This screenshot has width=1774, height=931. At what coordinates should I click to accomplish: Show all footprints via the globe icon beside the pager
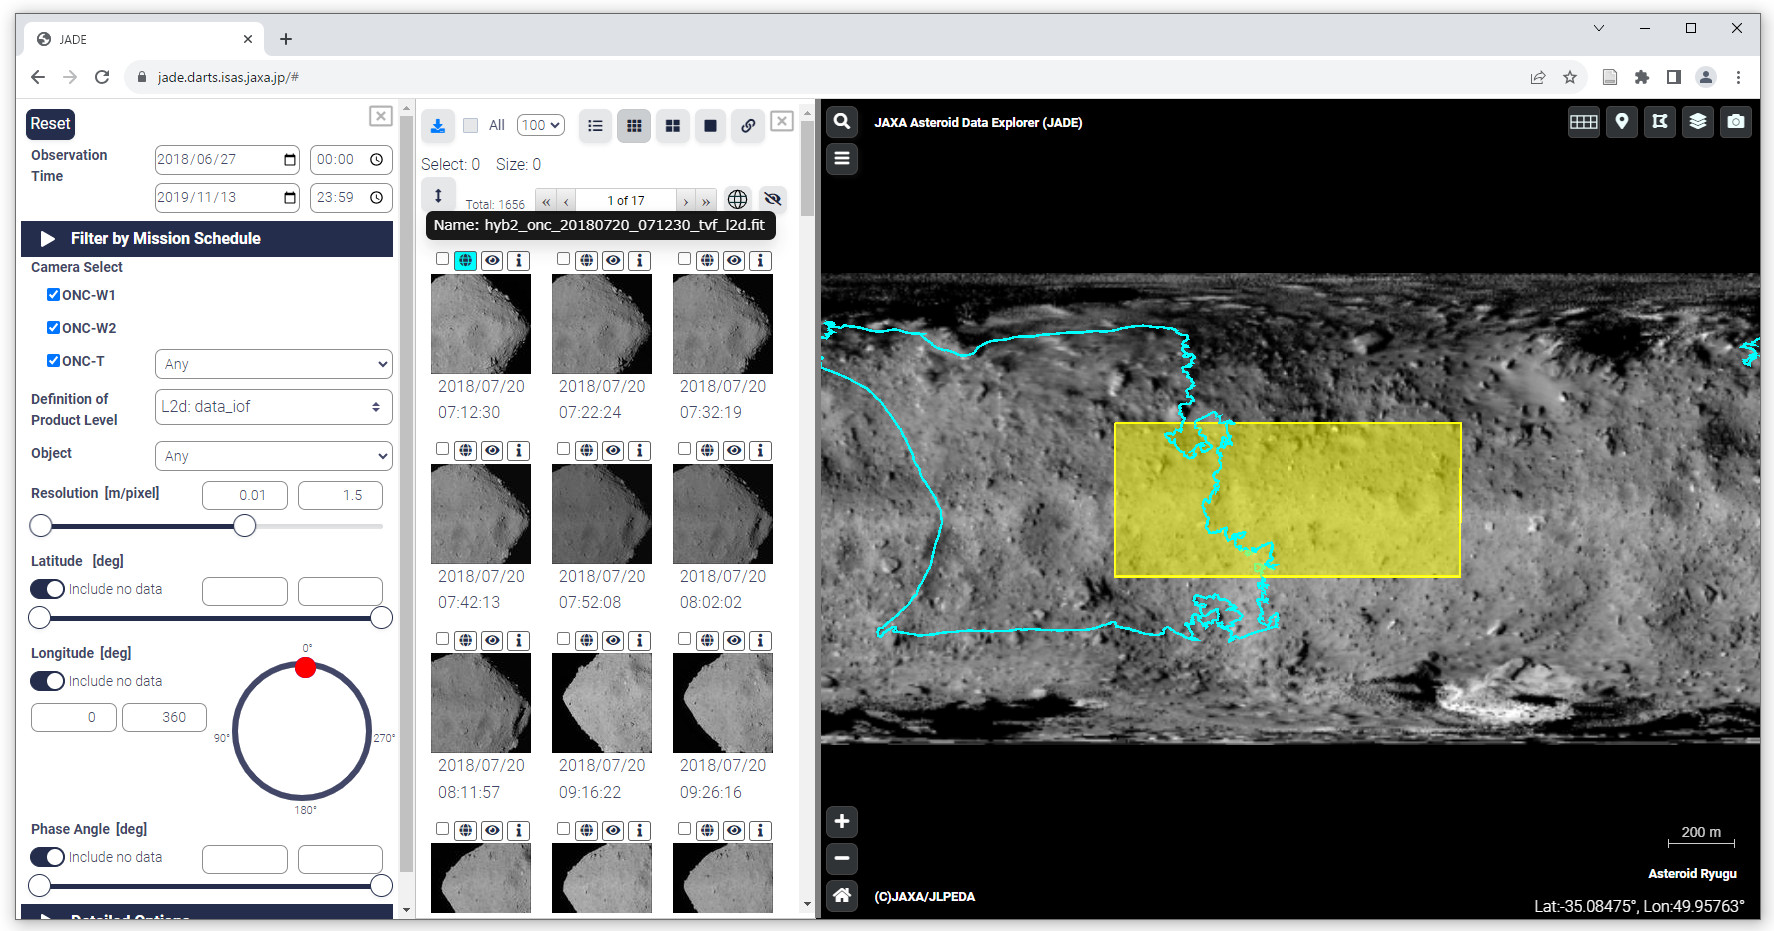(738, 199)
